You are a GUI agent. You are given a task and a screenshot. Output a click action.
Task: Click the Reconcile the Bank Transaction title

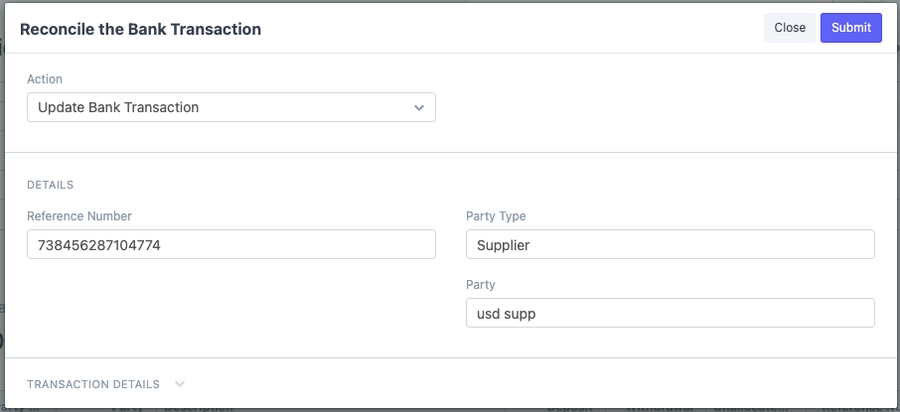tap(140, 29)
